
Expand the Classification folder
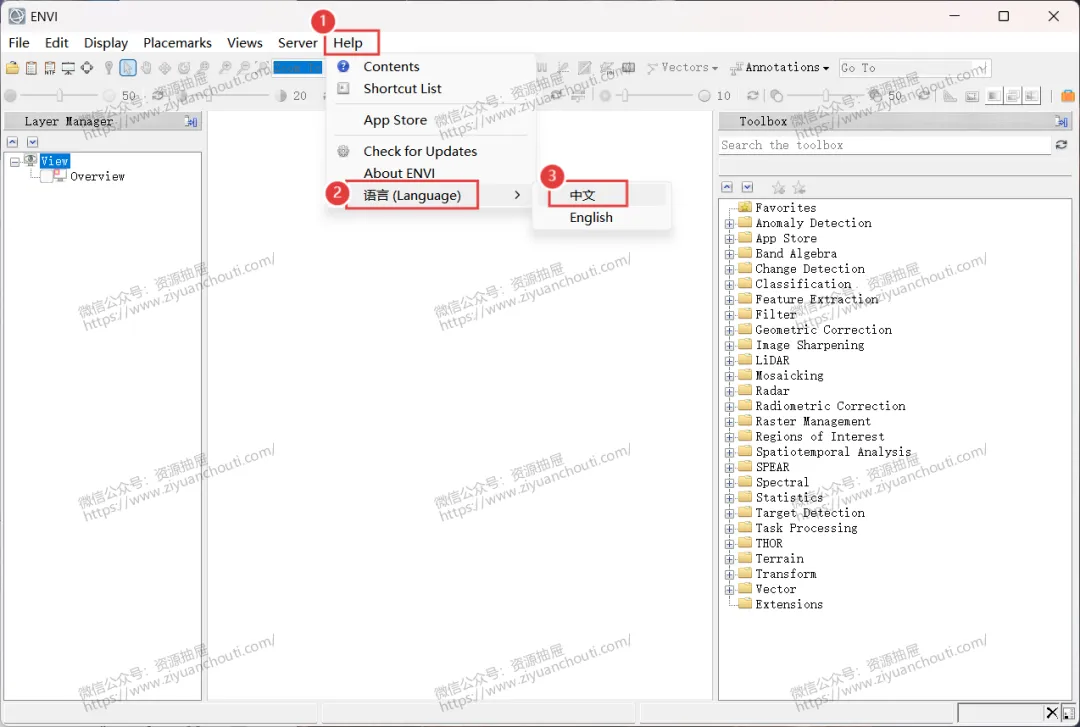coord(729,285)
